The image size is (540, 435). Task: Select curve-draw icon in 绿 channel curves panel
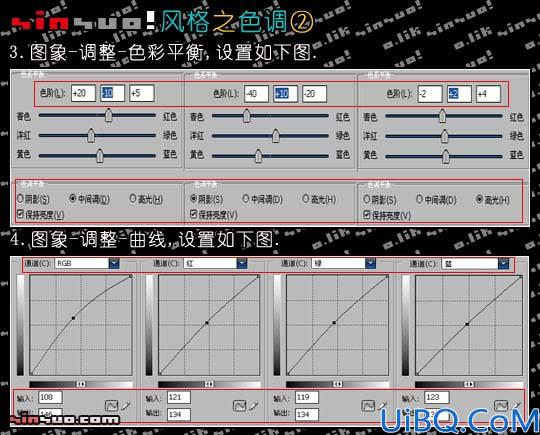point(368,405)
